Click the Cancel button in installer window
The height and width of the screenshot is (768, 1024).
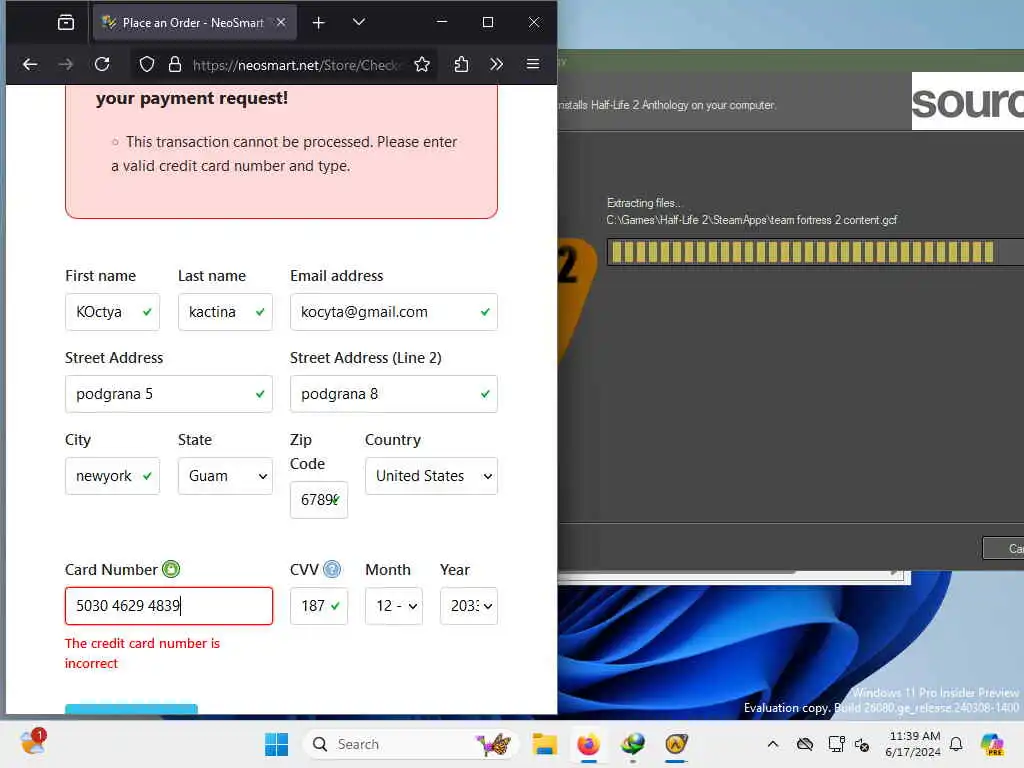[x=1004, y=548]
